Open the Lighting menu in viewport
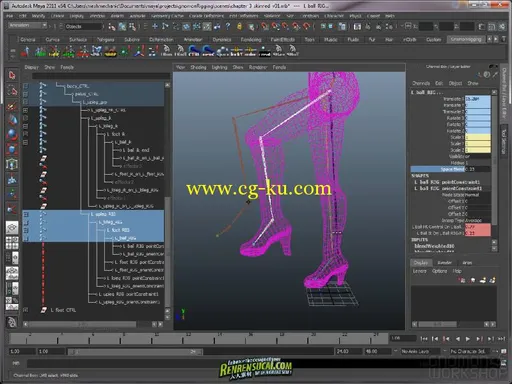The width and height of the screenshot is (512, 384). [x=219, y=67]
